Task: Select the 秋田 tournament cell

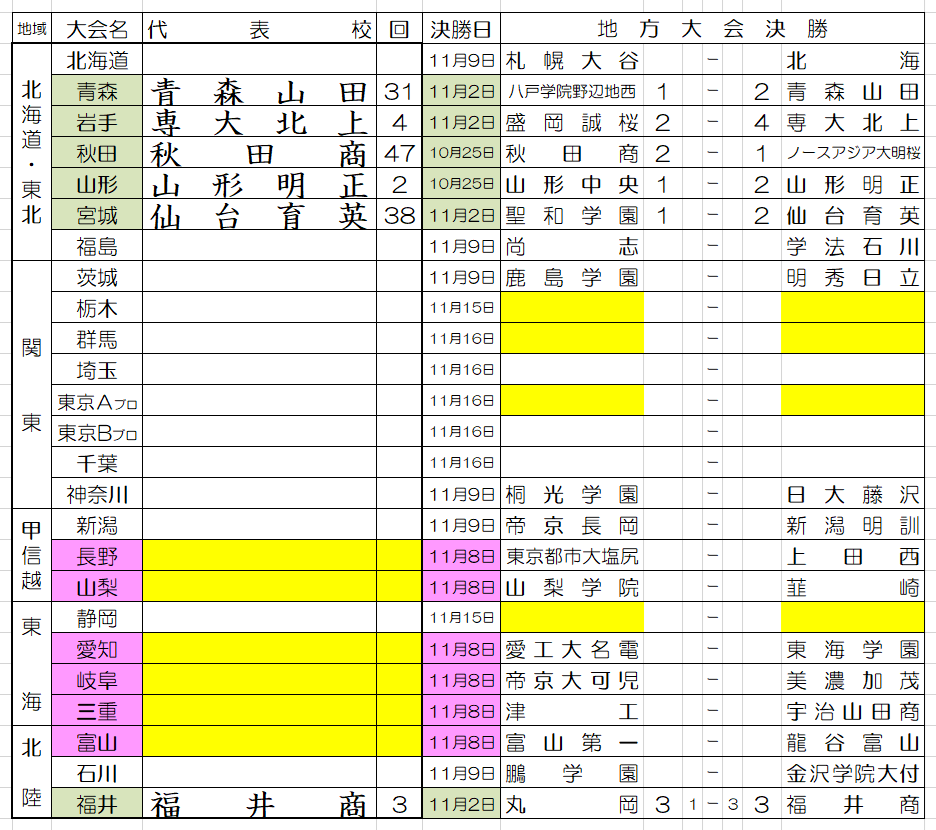Action: click(x=97, y=153)
